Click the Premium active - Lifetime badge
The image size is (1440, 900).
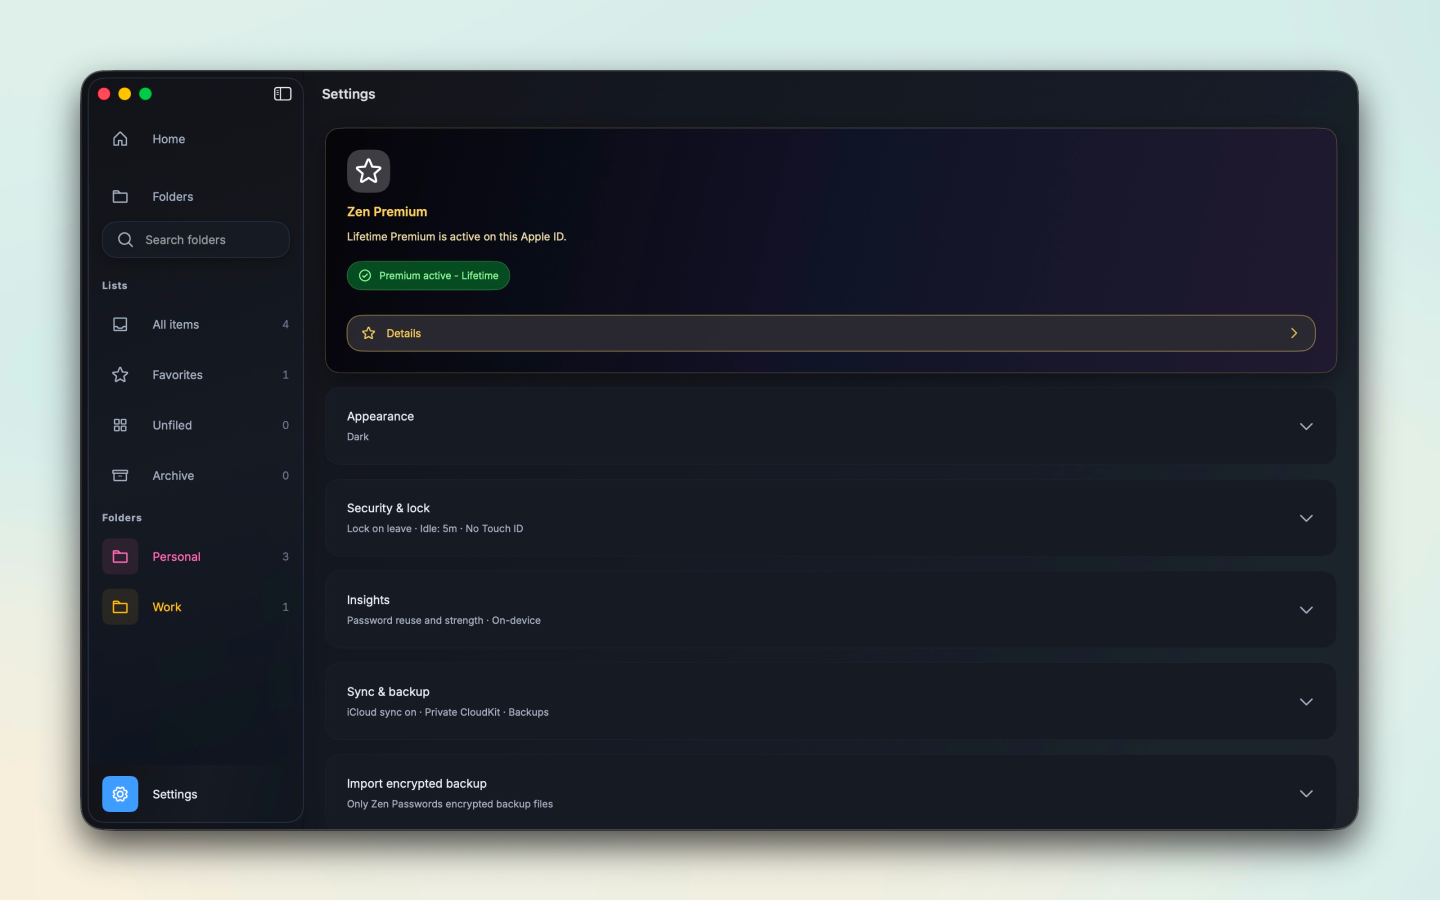(428, 276)
